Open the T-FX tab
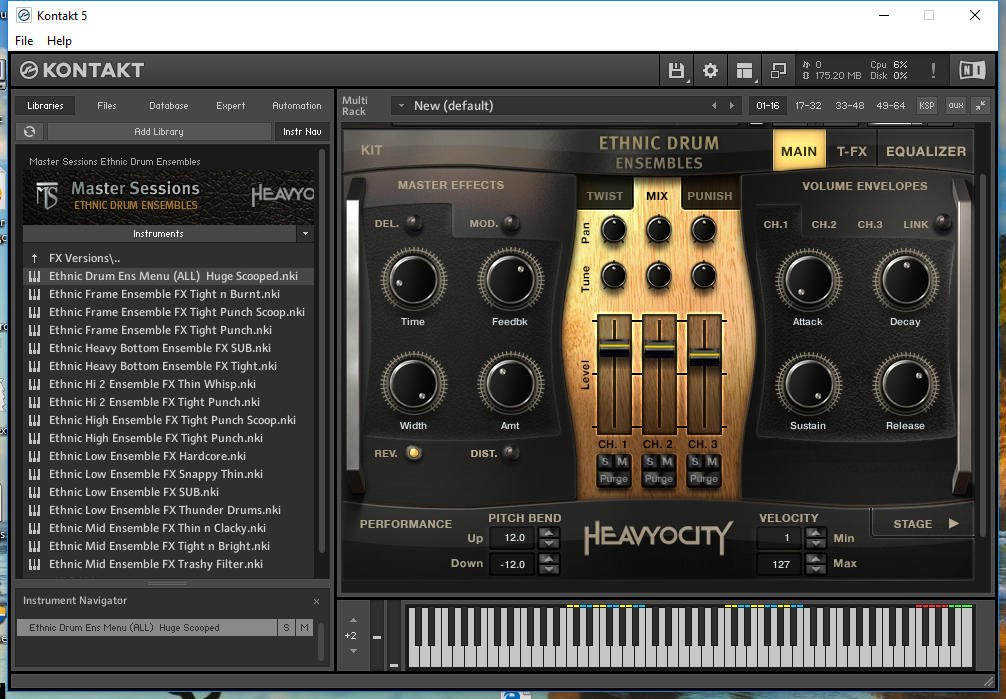1006x699 pixels. 851,151
